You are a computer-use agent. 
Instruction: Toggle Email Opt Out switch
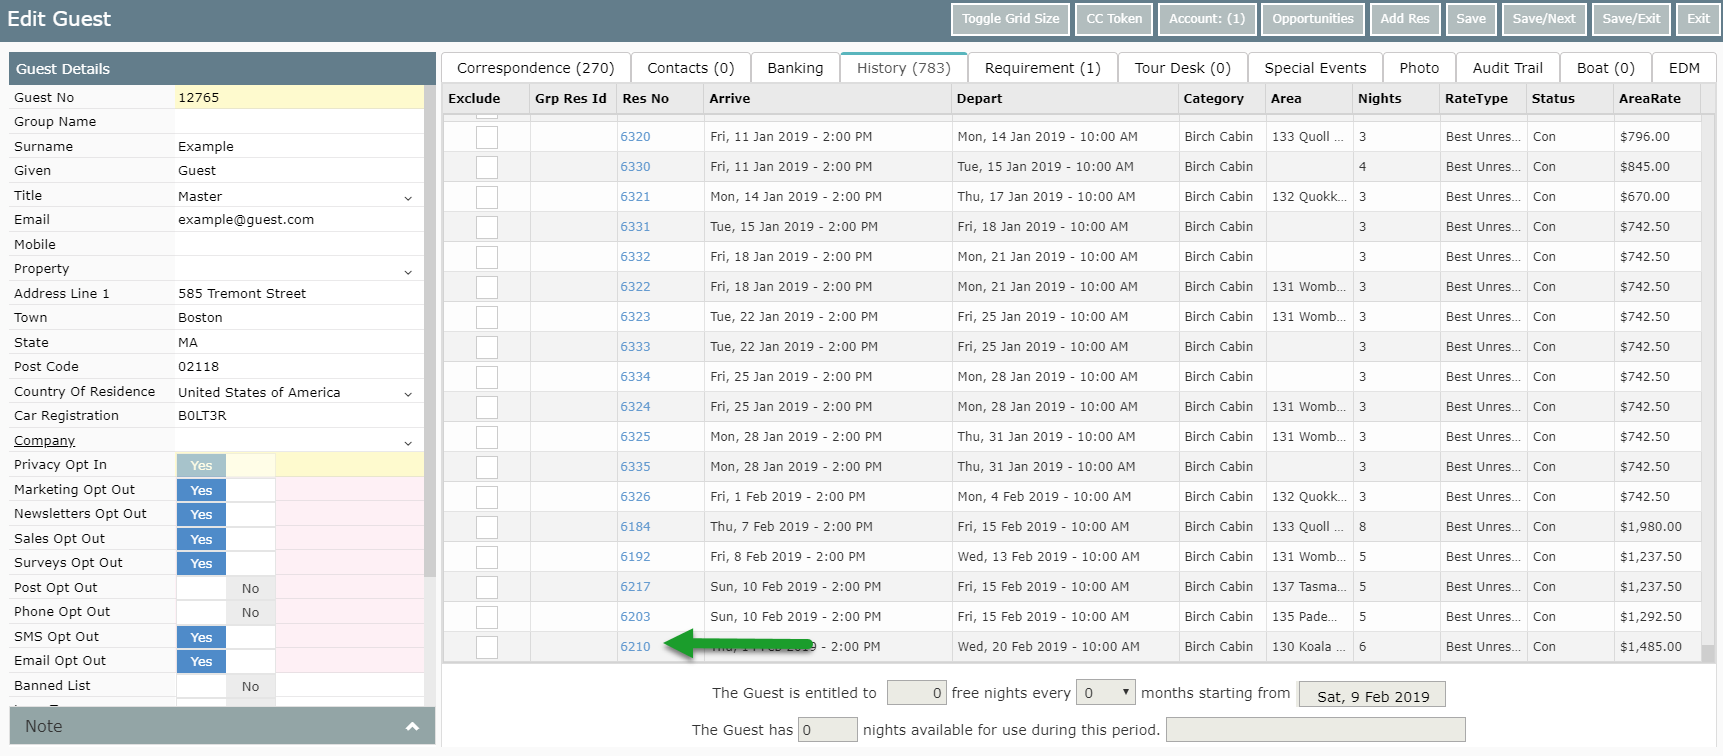pyautogui.click(x=226, y=661)
